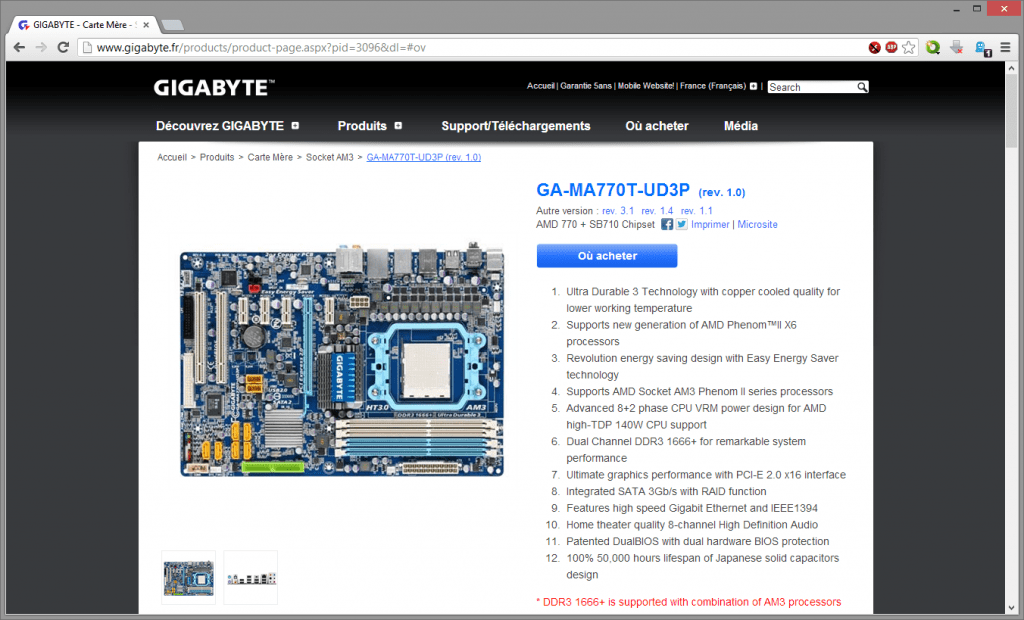
Task: Click the Imprimer link
Action: pyautogui.click(x=710, y=224)
